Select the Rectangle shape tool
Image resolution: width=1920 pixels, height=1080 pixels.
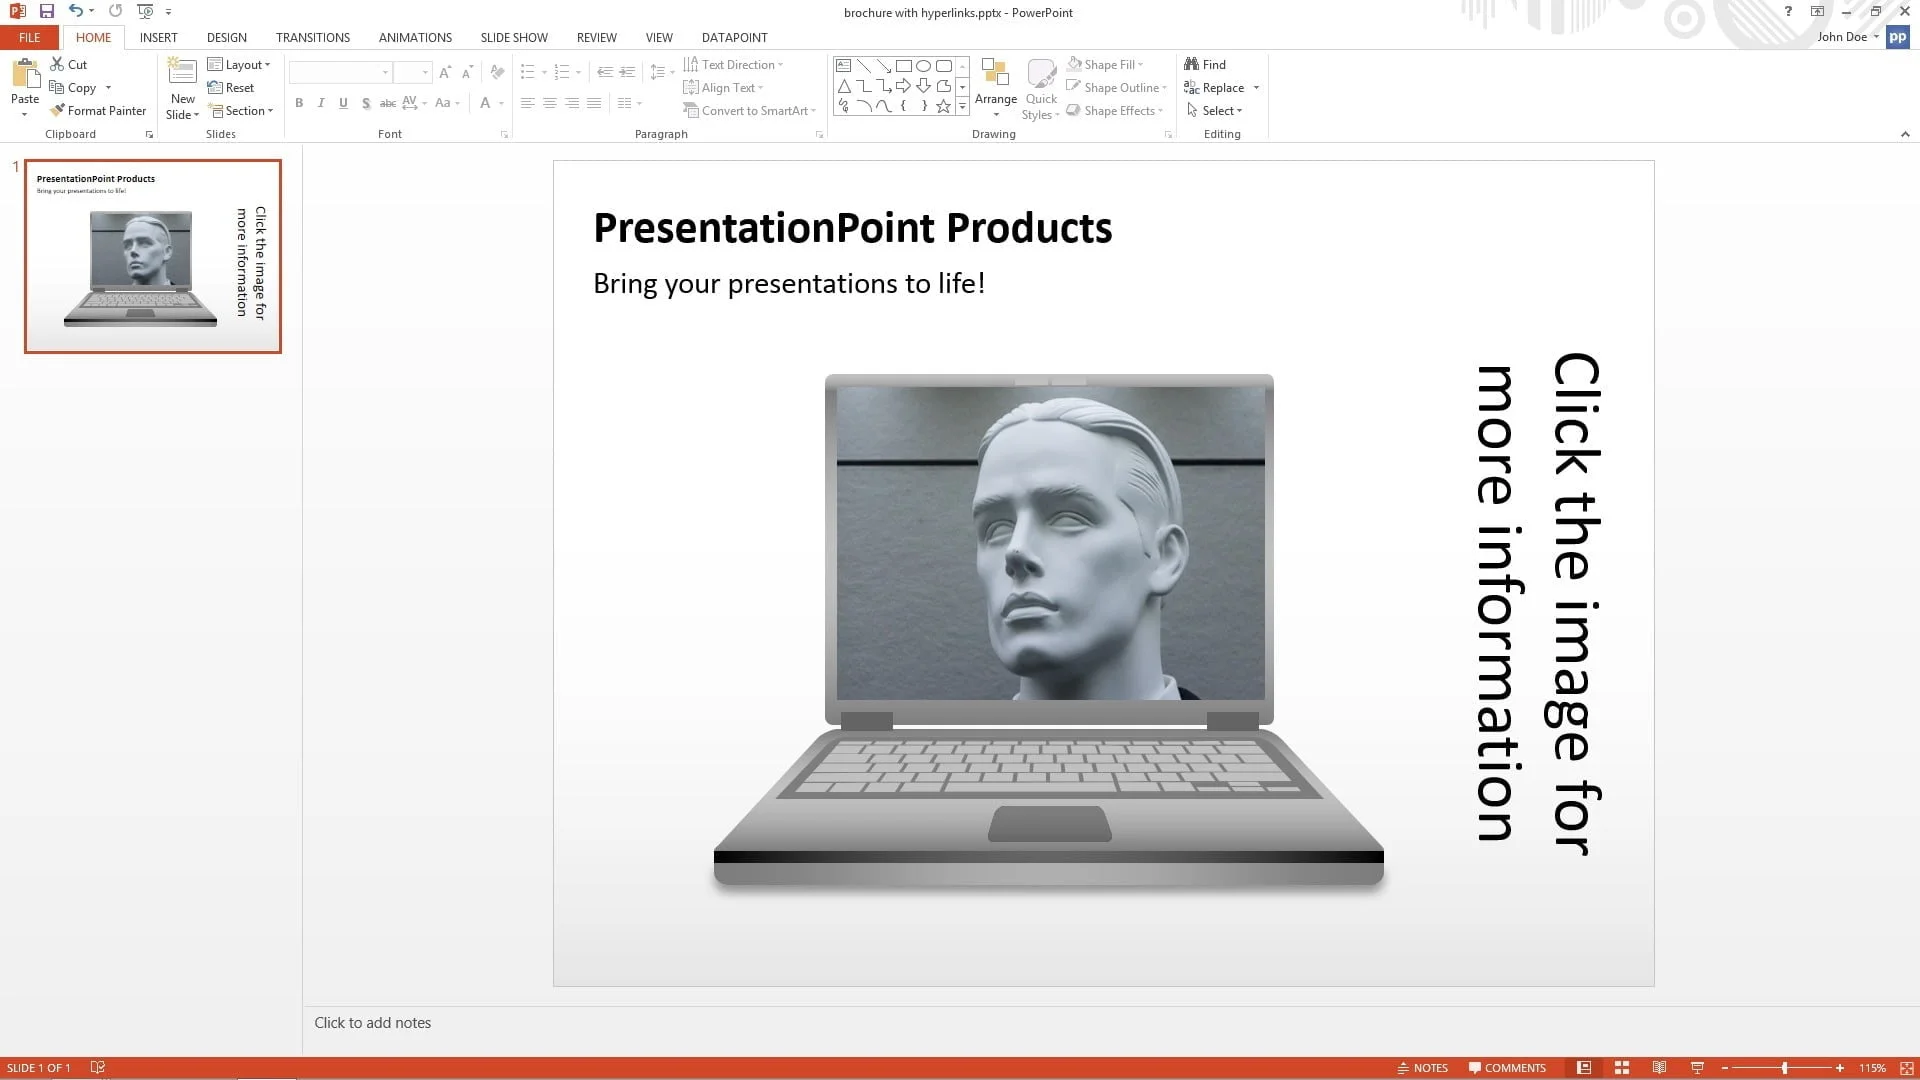904,65
